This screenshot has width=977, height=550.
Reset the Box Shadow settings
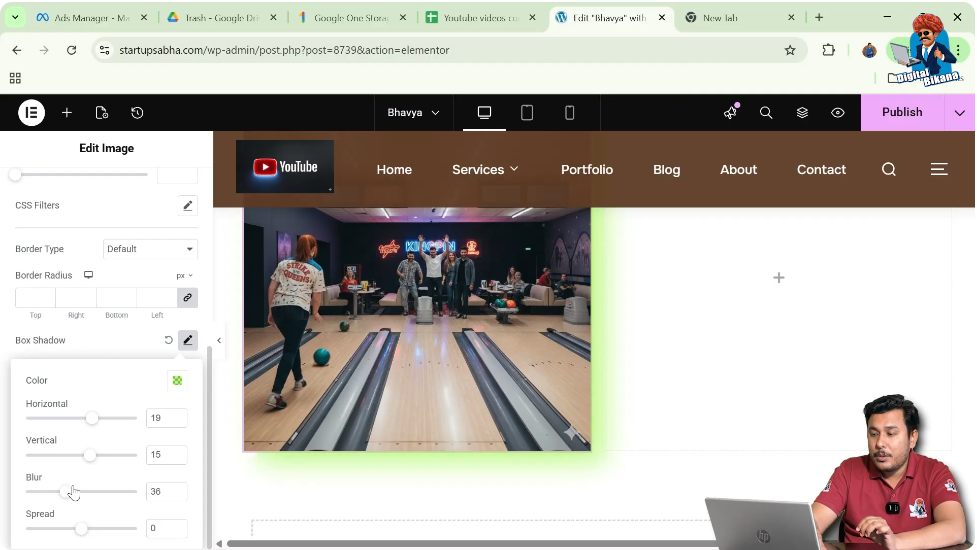[x=168, y=340]
